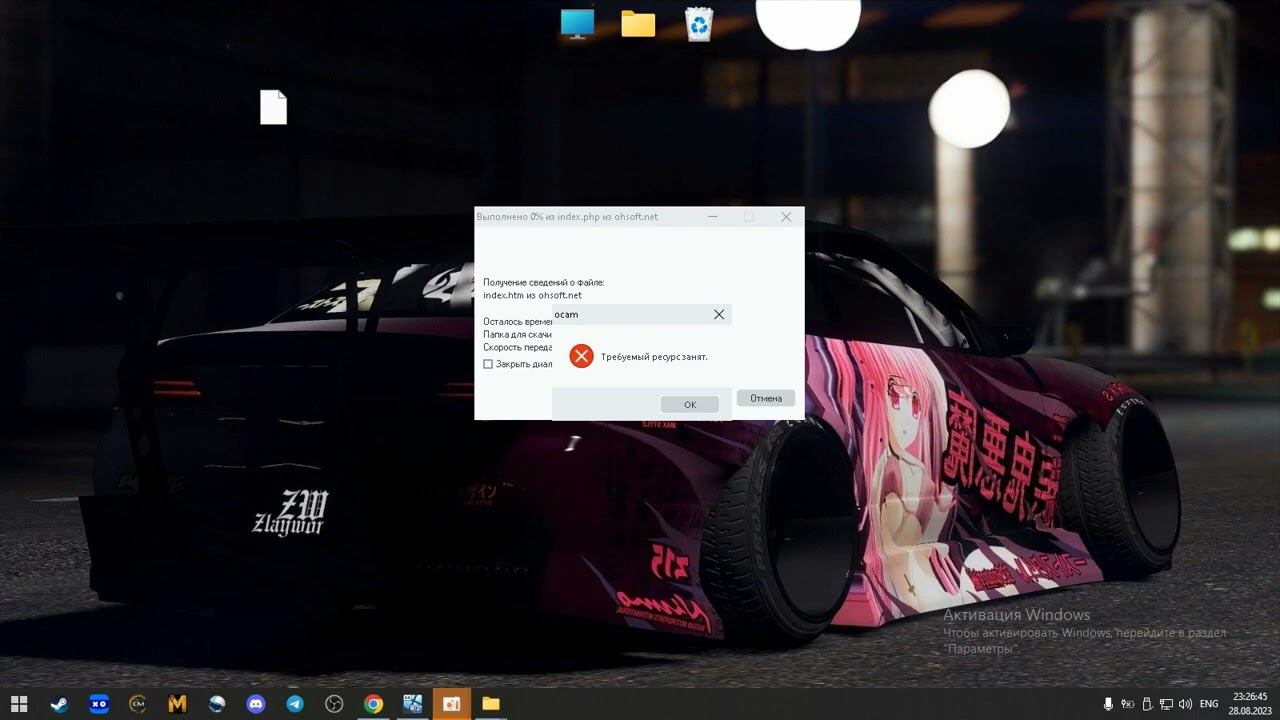Open the blue-white sphere app in taskbar

[217, 704]
